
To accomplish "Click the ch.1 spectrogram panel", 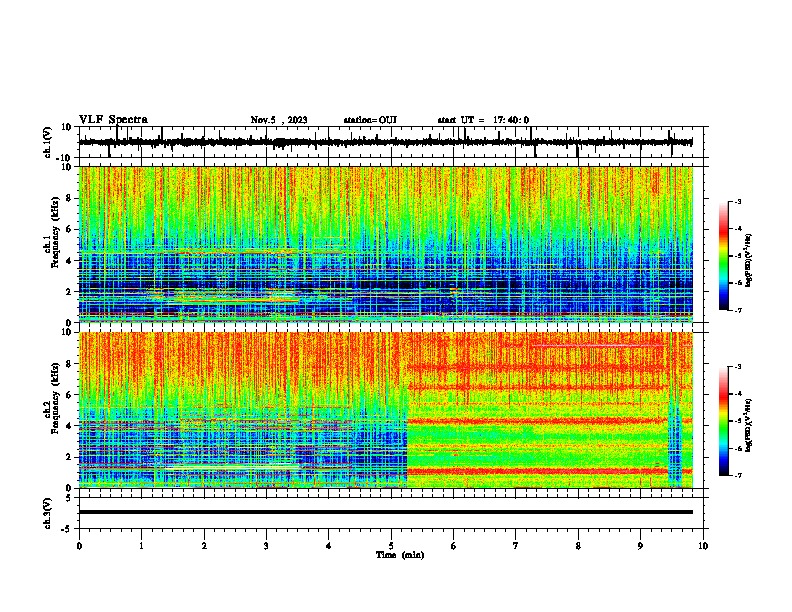I will click(386, 244).
